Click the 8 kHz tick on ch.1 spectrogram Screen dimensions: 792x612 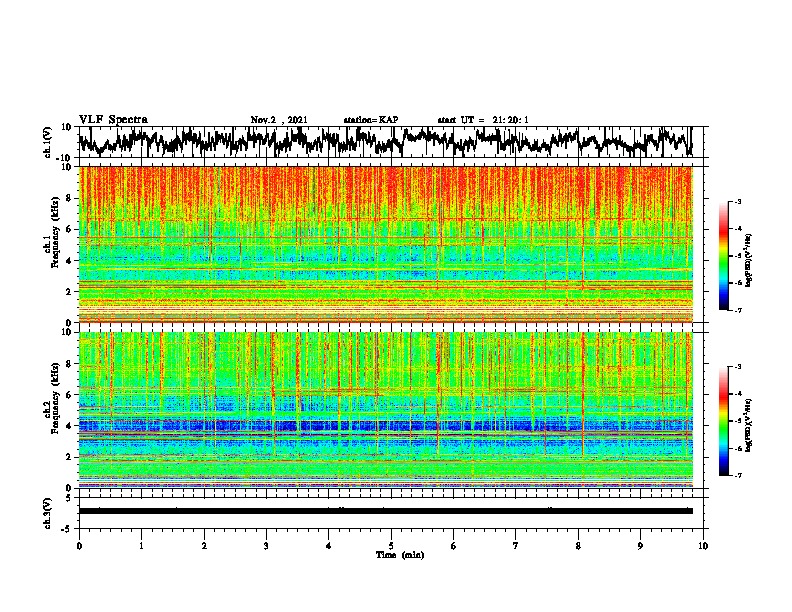click(x=69, y=198)
